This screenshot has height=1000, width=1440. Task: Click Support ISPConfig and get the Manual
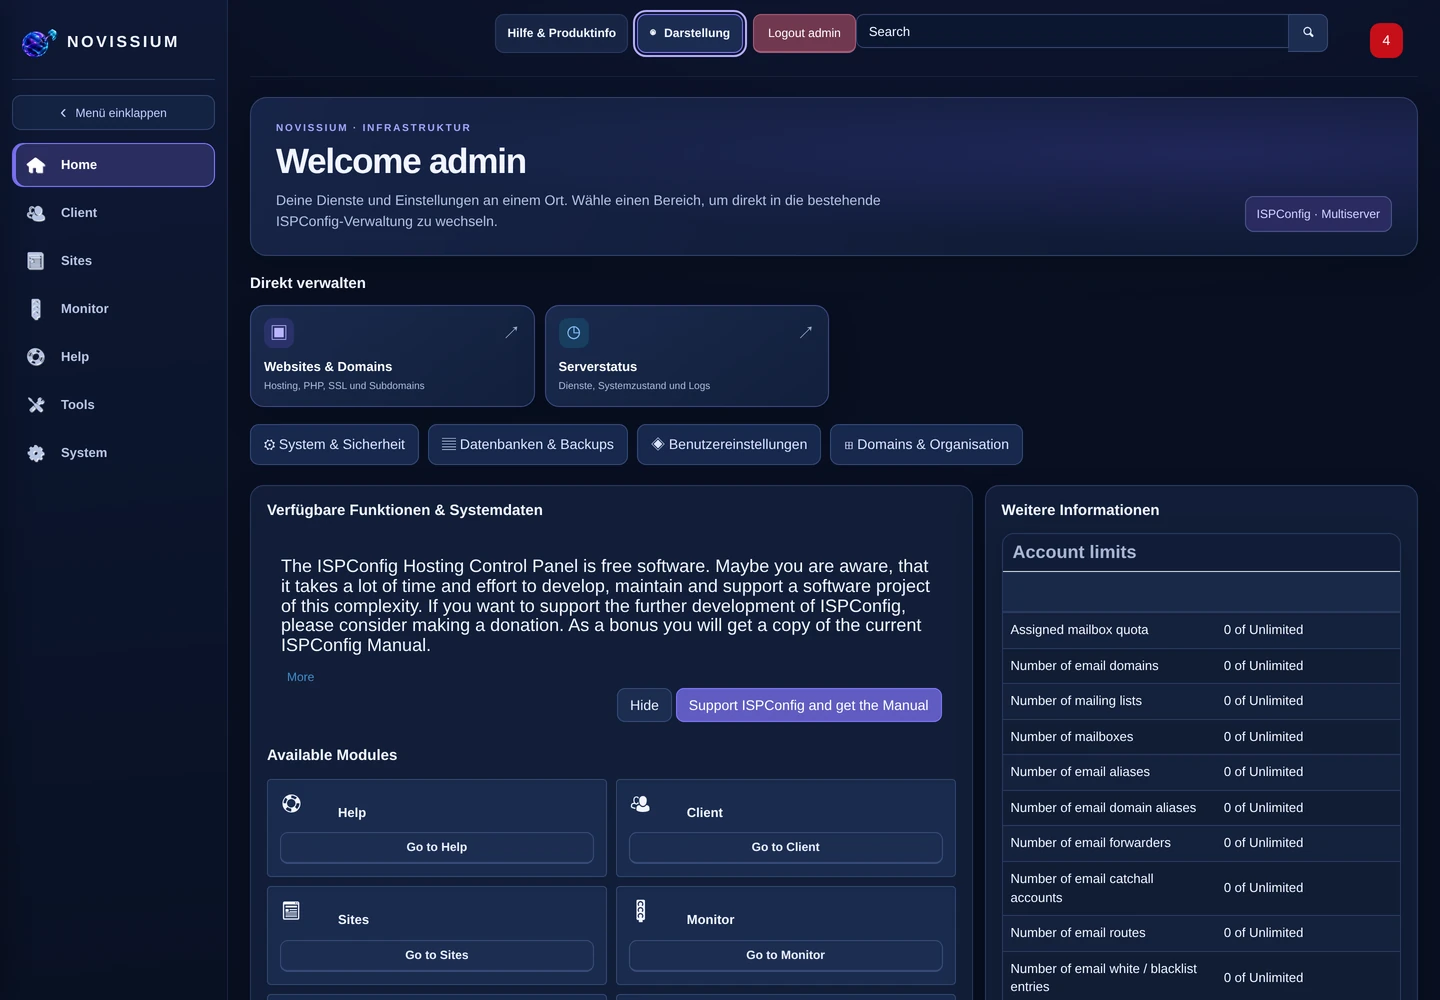coord(808,705)
